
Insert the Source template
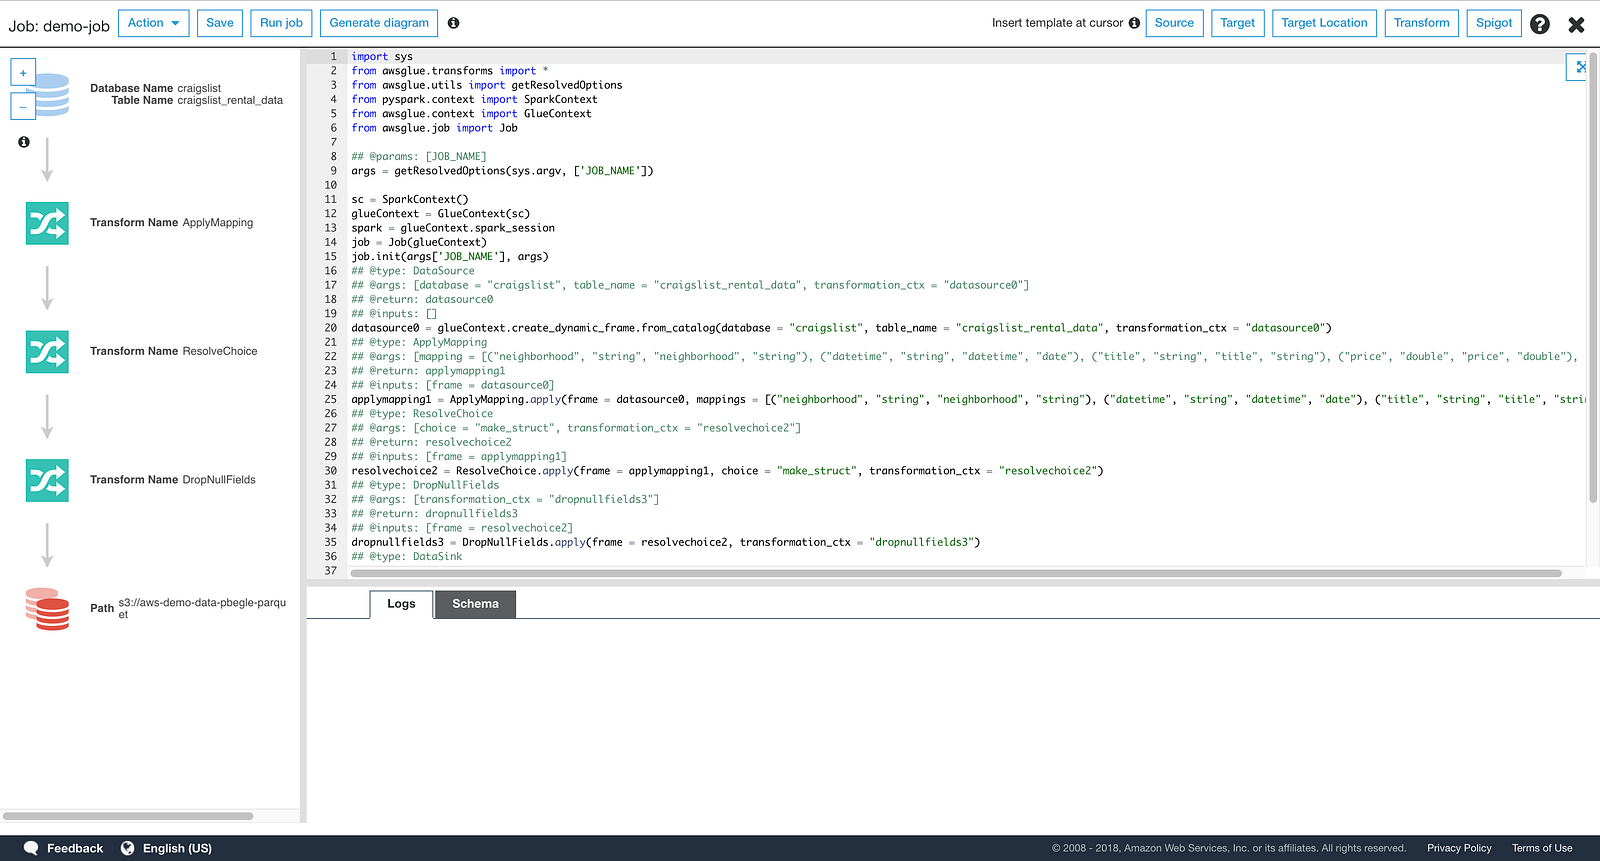pos(1174,23)
